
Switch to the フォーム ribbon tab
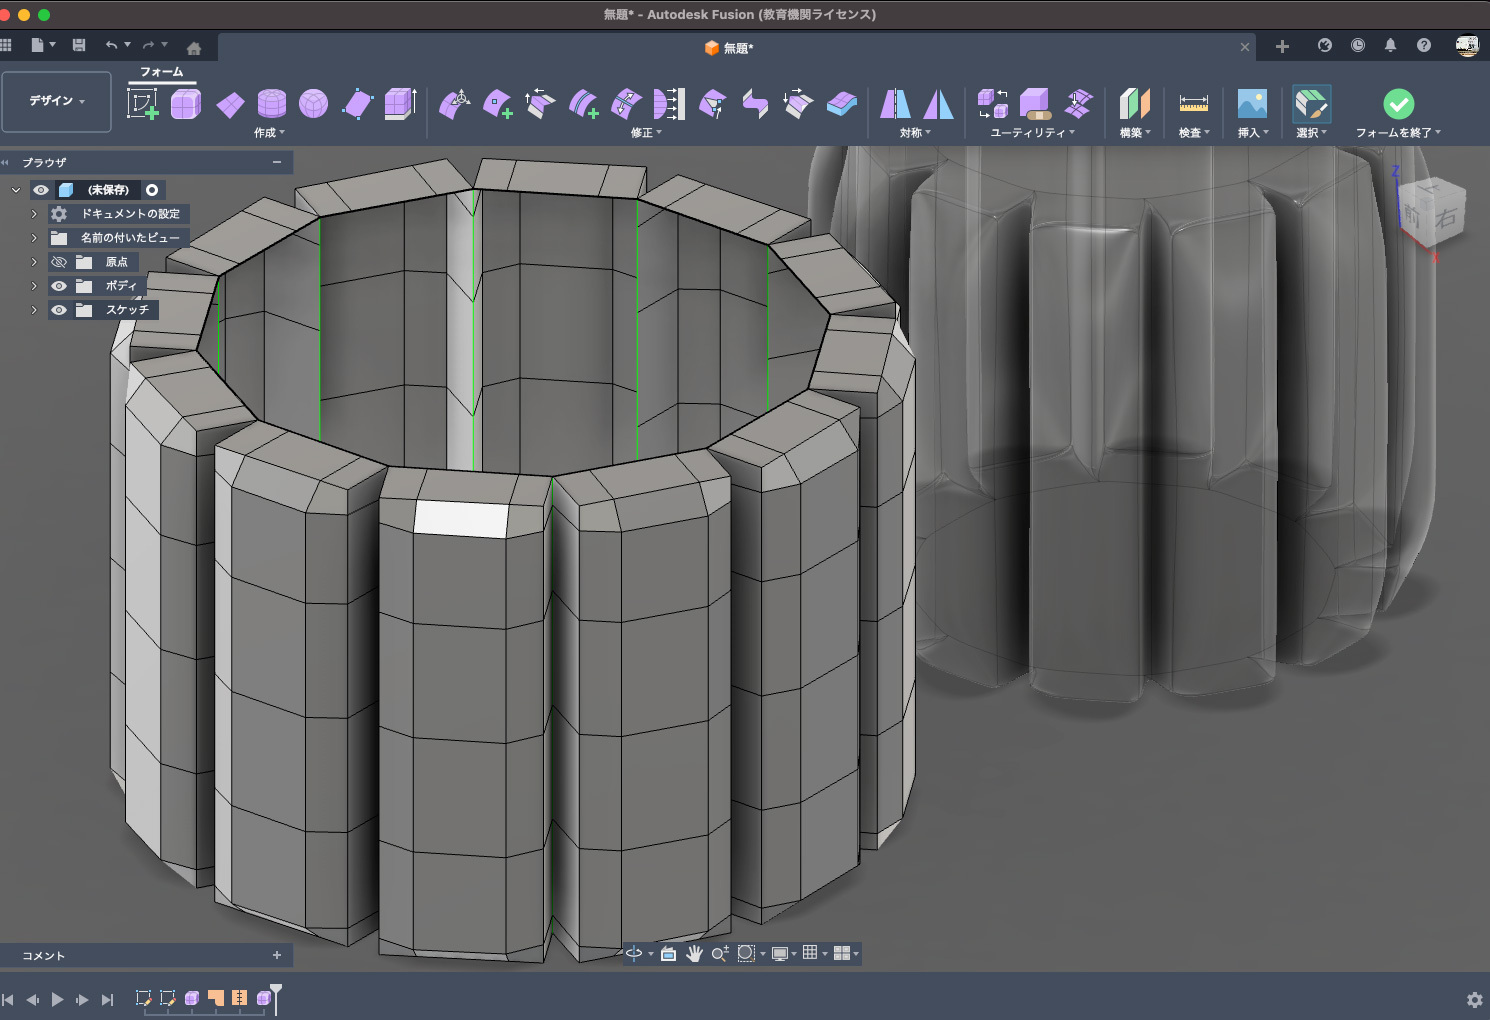(x=161, y=72)
